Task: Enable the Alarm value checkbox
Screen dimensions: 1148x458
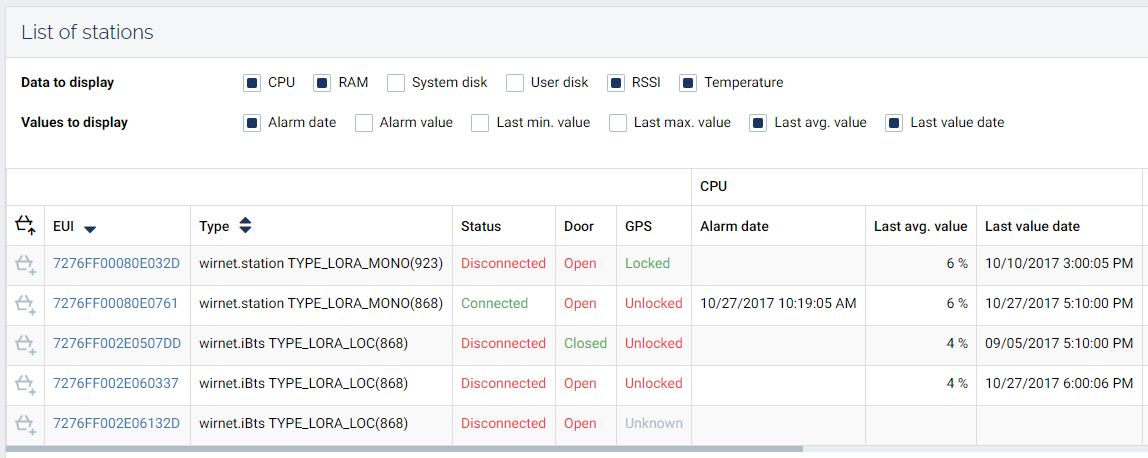Action: [x=364, y=123]
